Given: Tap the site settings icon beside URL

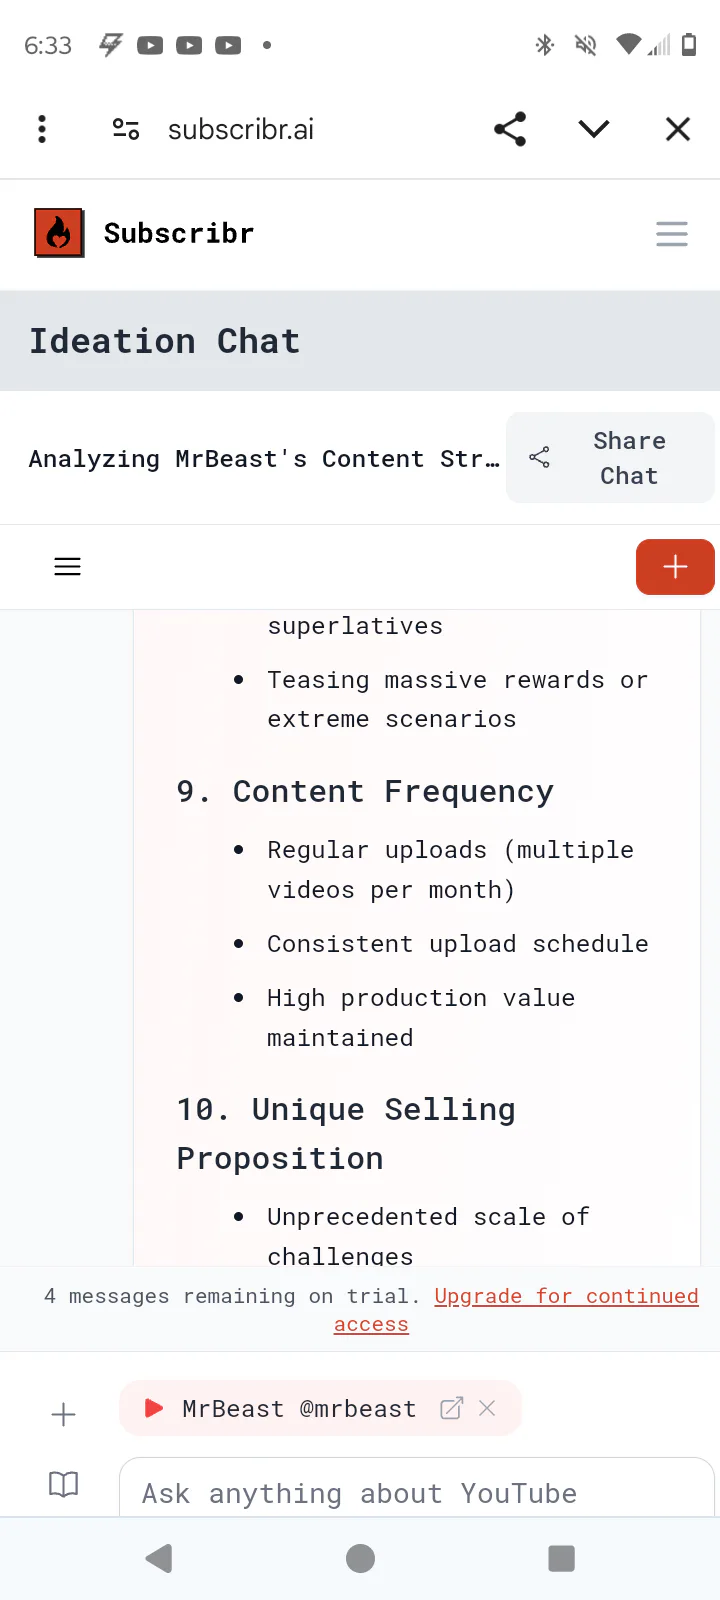Looking at the screenshot, I should pos(126,129).
